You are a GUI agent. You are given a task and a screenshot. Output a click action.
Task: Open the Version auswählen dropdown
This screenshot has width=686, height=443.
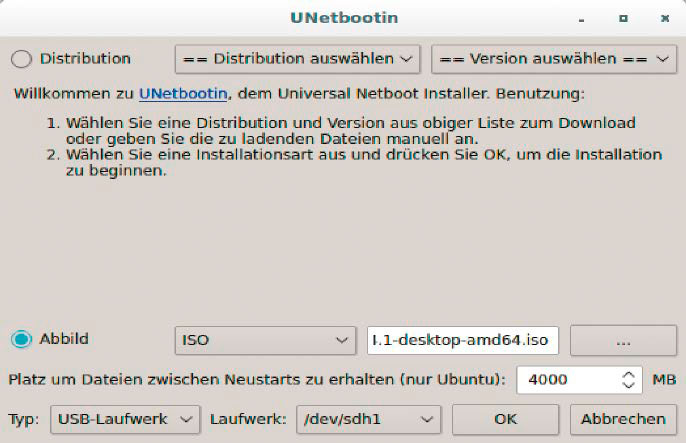click(x=554, y=59)
